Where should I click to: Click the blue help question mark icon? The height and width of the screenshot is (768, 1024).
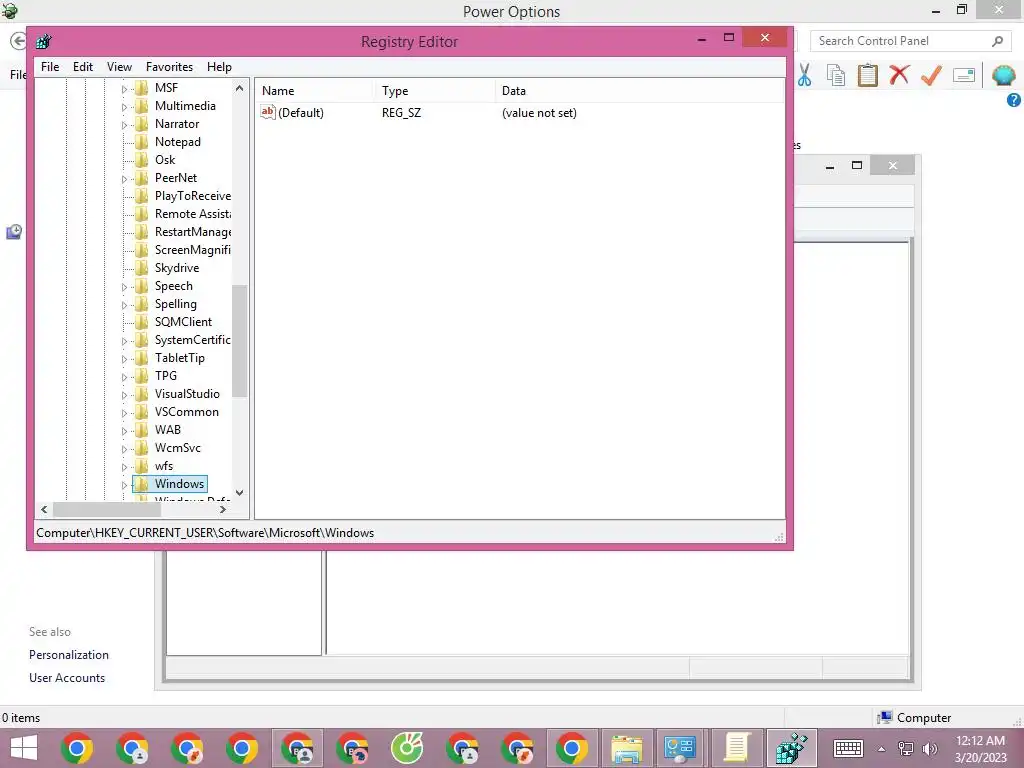coord(1014,100)
